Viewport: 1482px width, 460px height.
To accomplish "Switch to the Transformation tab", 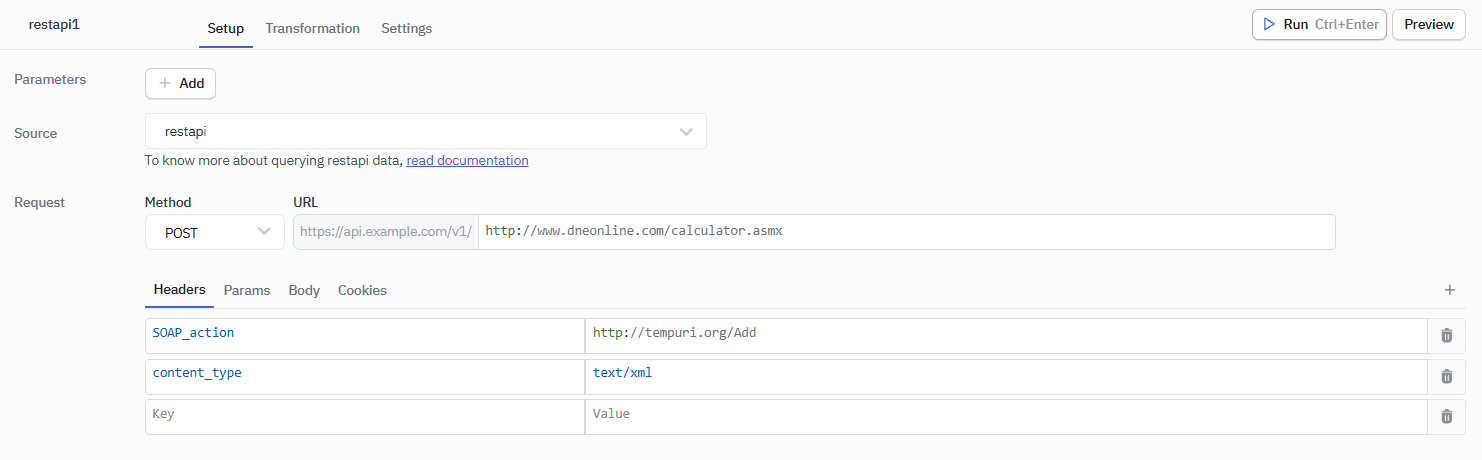I will coord(312,28).
